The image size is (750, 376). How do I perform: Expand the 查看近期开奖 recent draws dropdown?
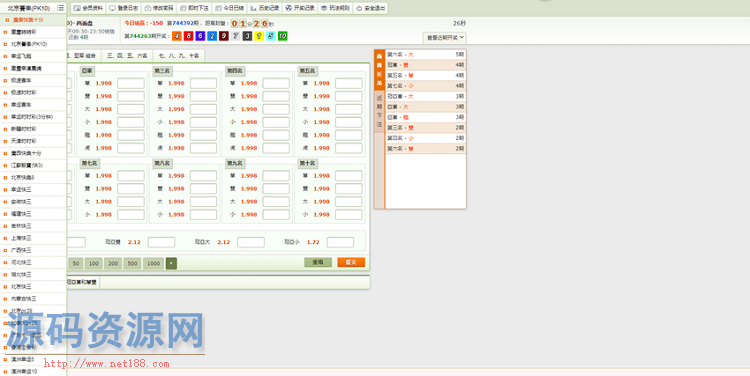click(444, 37)
